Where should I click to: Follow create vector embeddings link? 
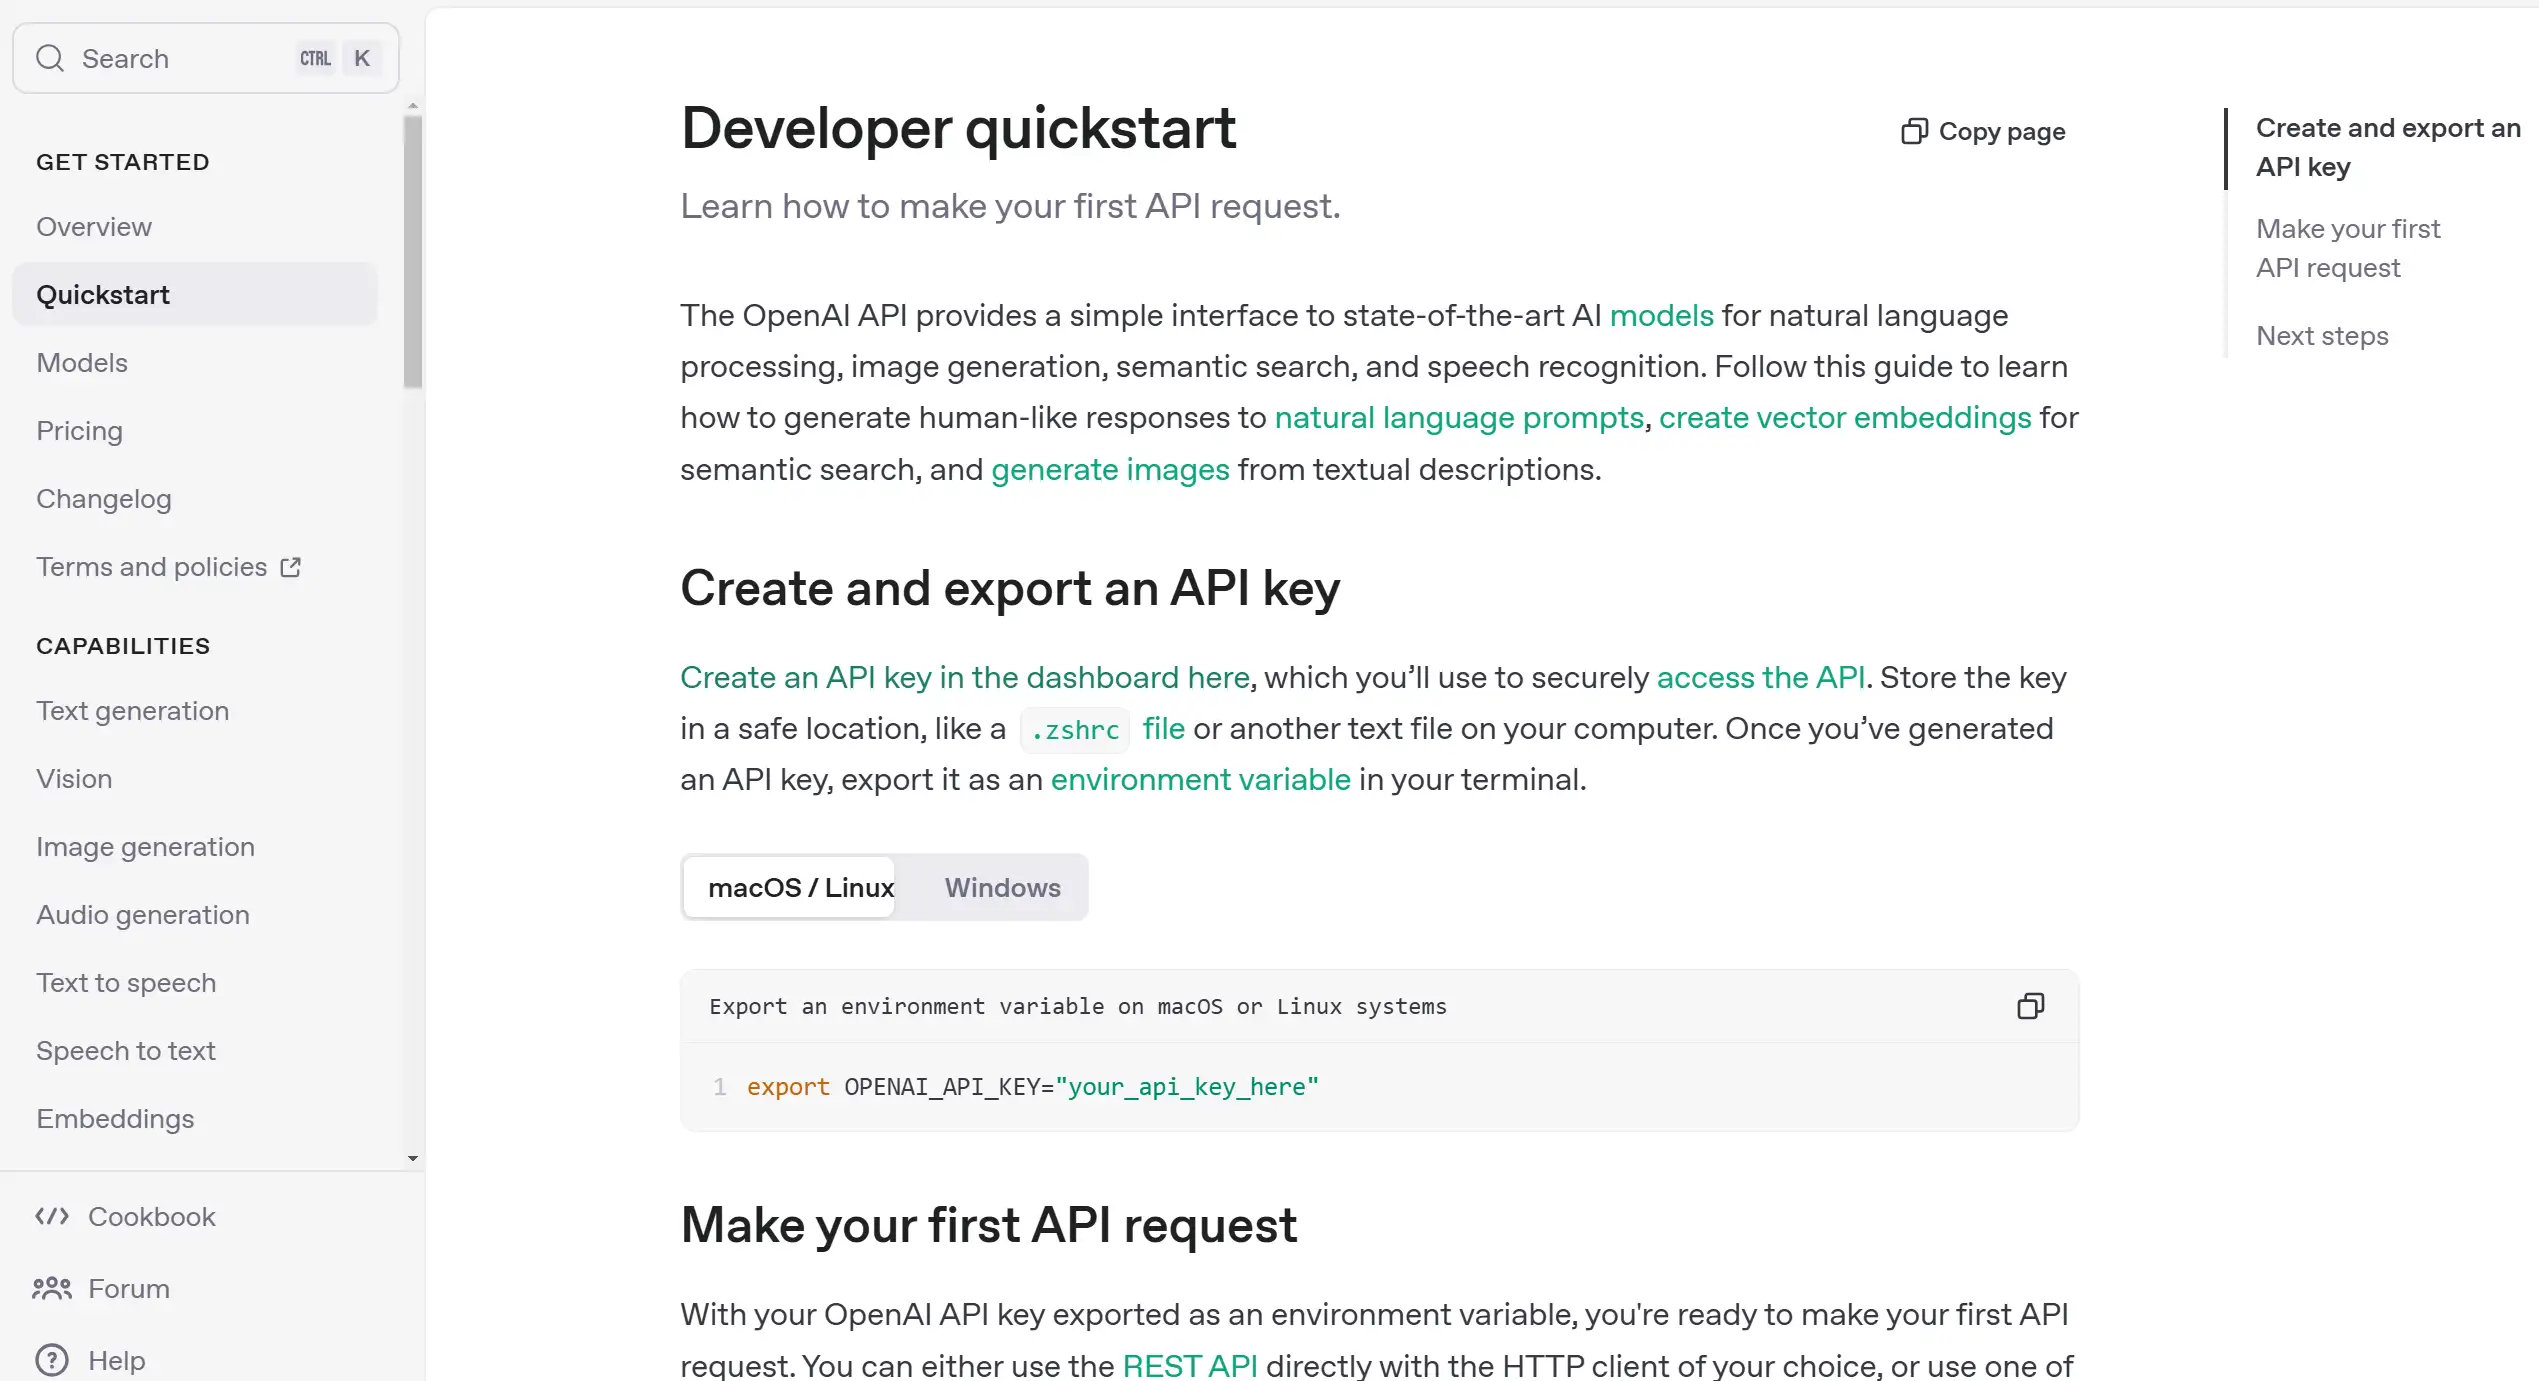coord(1845,417)
